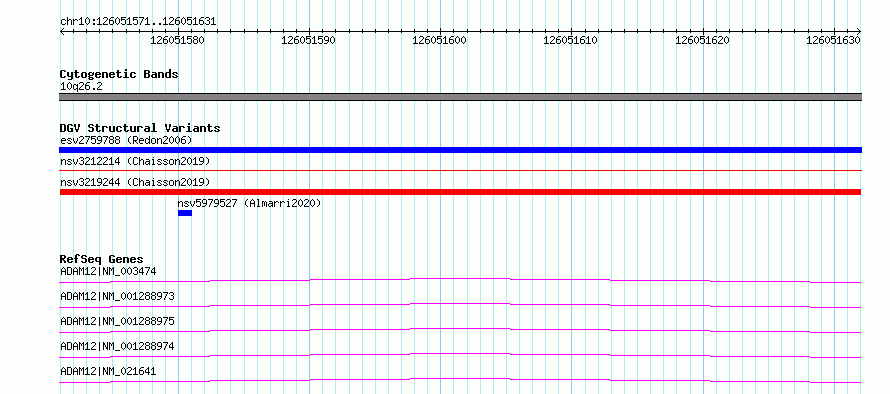The image size is (890, 394).
Task: Click the magenta NM_001288975 intron line
Action: click(460, 329)
